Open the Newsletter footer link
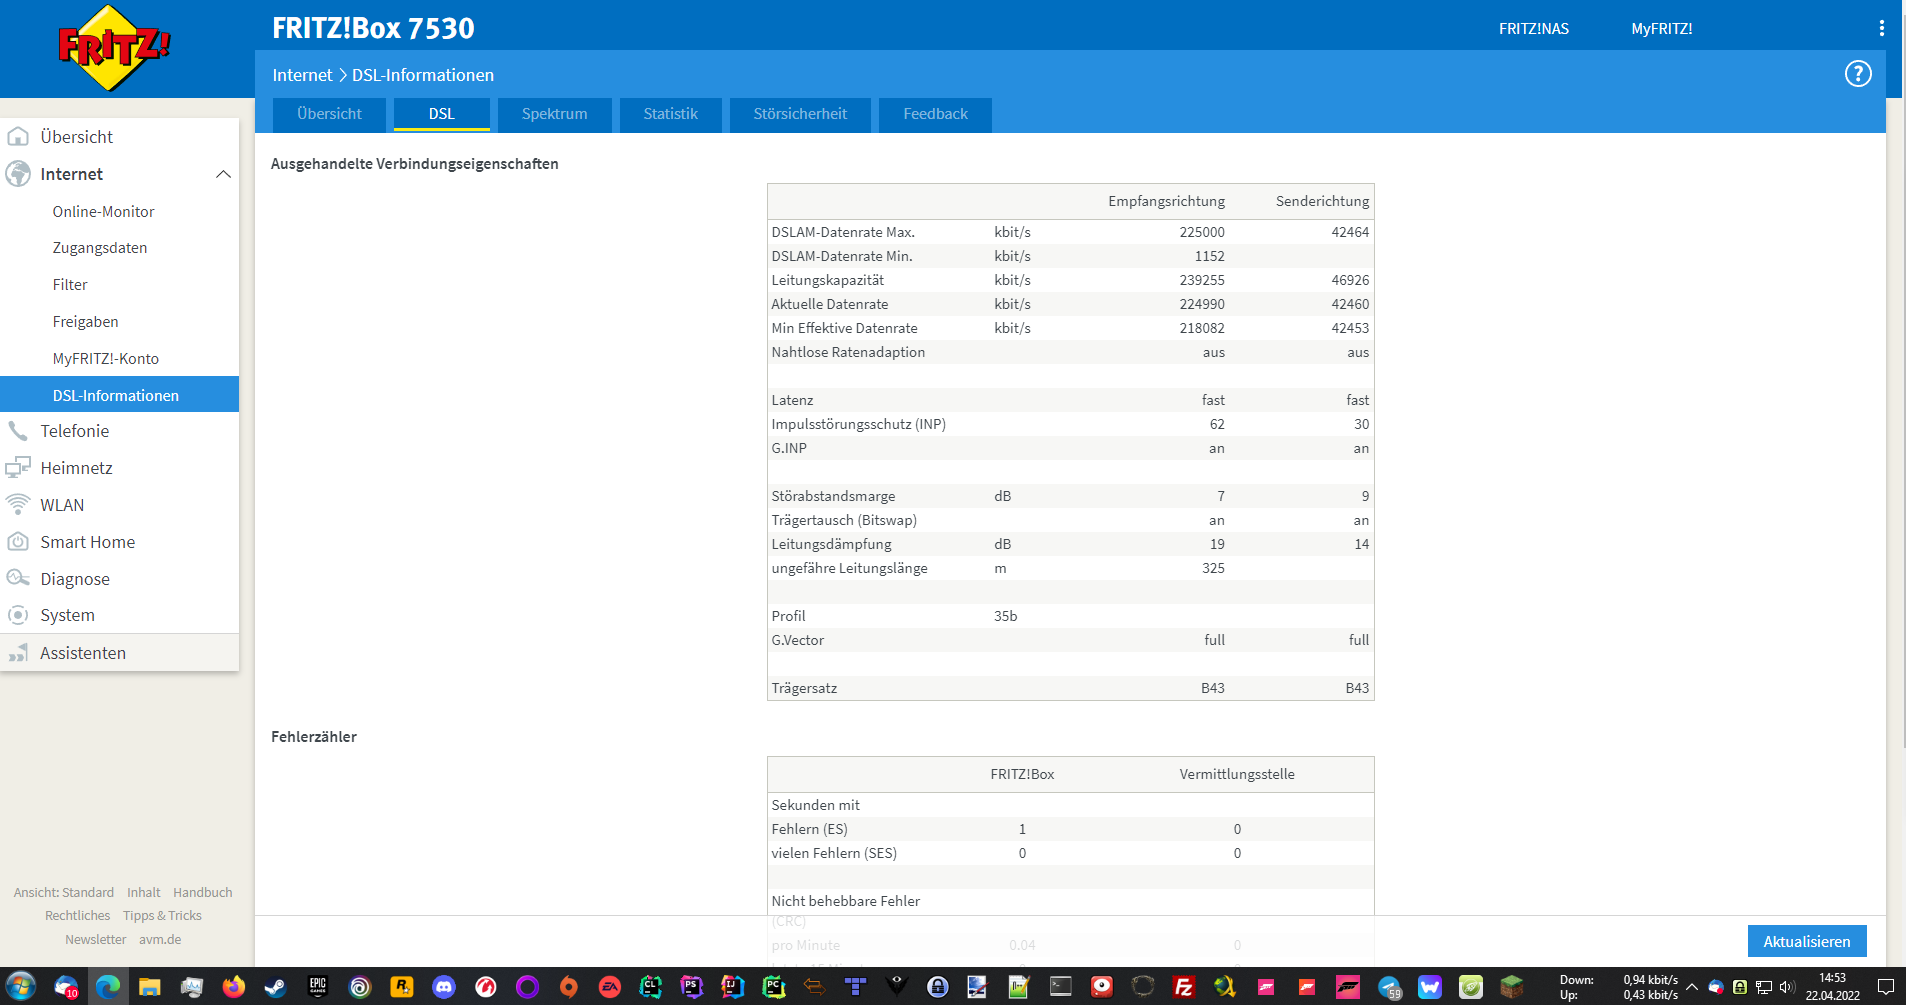1906x1005 pixels. coord(96,940)
